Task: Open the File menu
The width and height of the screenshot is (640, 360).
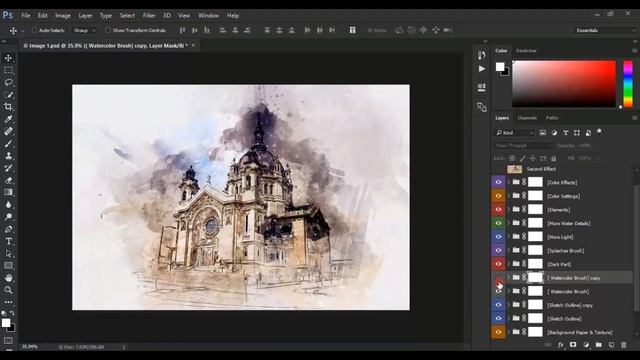Action: [x=26, y=16]
